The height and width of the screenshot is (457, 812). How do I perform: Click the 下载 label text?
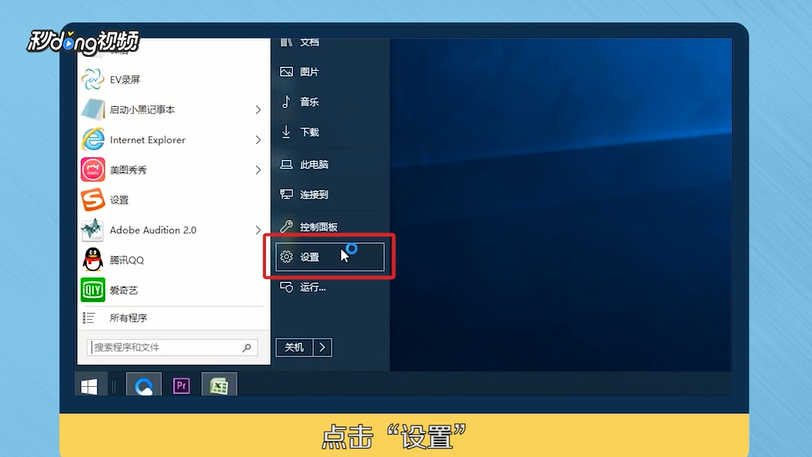[310, 132]
